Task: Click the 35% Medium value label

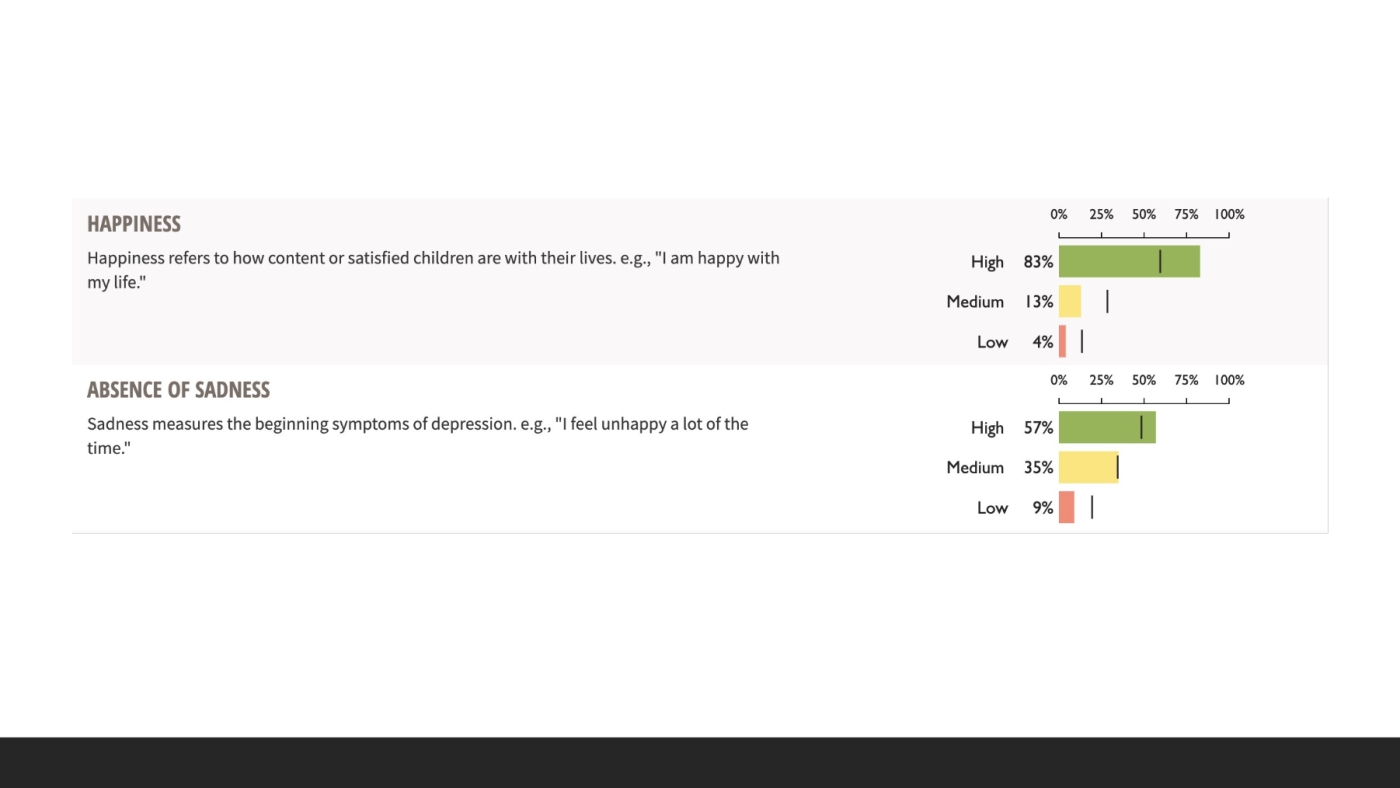Action: 1038,468
